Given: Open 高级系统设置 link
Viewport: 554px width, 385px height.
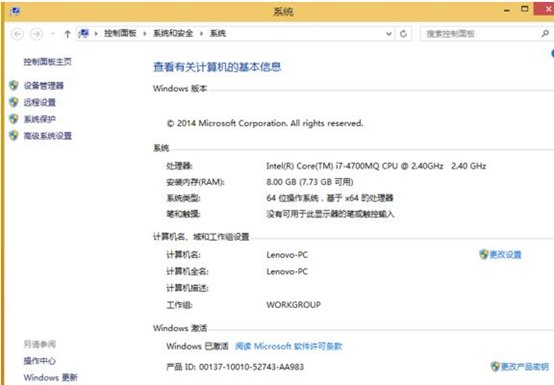Looking at the screenshot, I should pyautogui.click(x=48, y=136).
